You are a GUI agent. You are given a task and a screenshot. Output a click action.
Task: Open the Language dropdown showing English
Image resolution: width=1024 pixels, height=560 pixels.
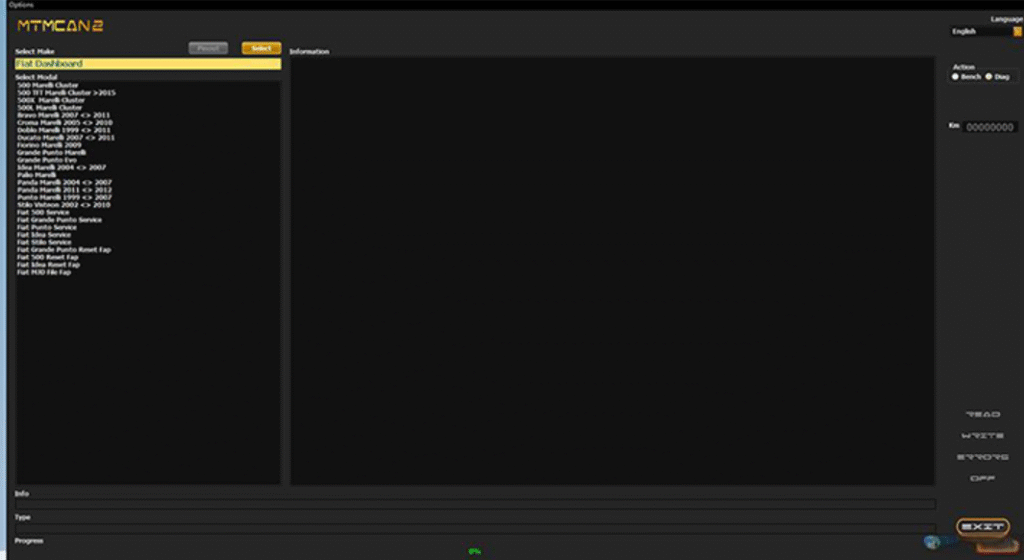pyautogui.click(x=985, y=31)
